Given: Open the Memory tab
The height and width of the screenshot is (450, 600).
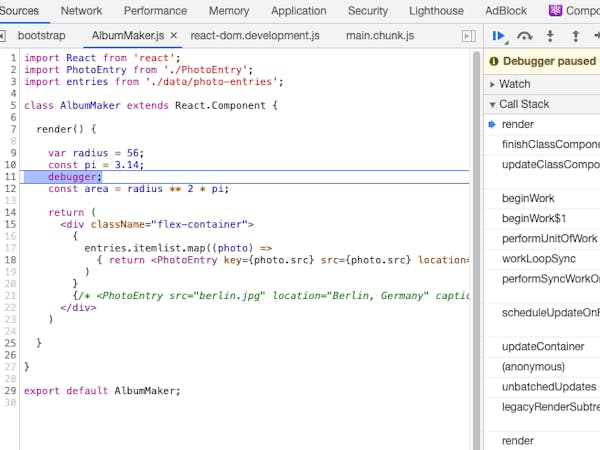Looking at the screenshot, I should (x=229, y=11).
